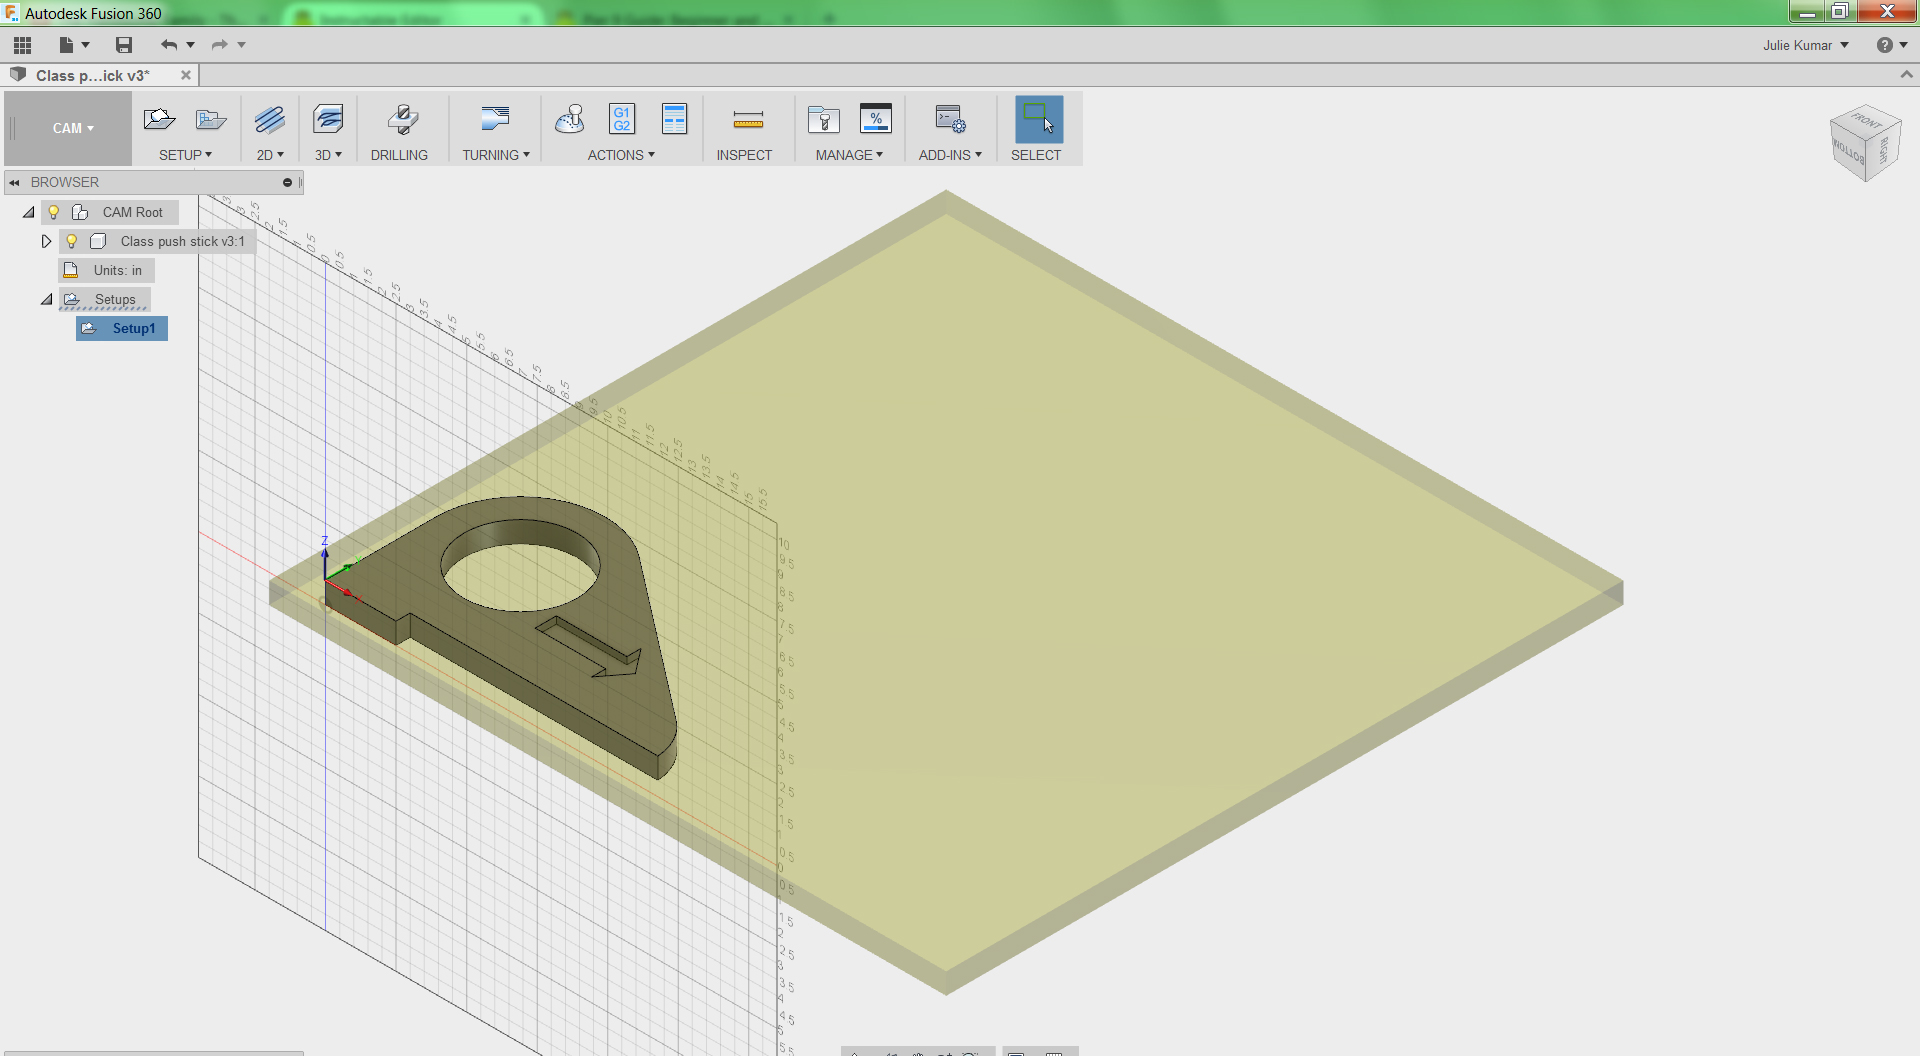Select Setup1 in the browser tree
Image resolution: width=1920 pixels, height=1056 pixels.
[134, 328]
